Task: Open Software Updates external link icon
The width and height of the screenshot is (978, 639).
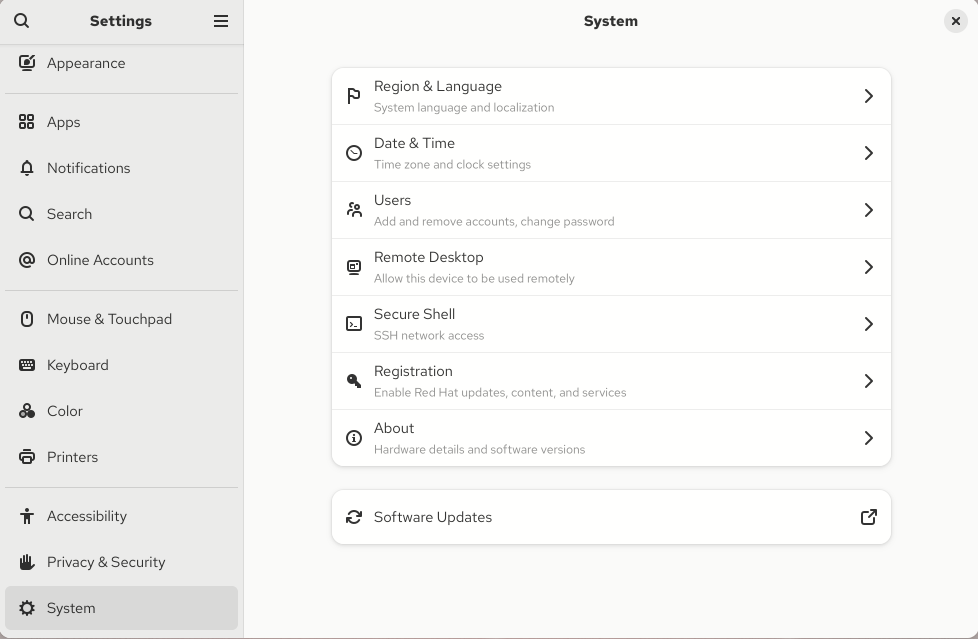Action: point(868,517)
